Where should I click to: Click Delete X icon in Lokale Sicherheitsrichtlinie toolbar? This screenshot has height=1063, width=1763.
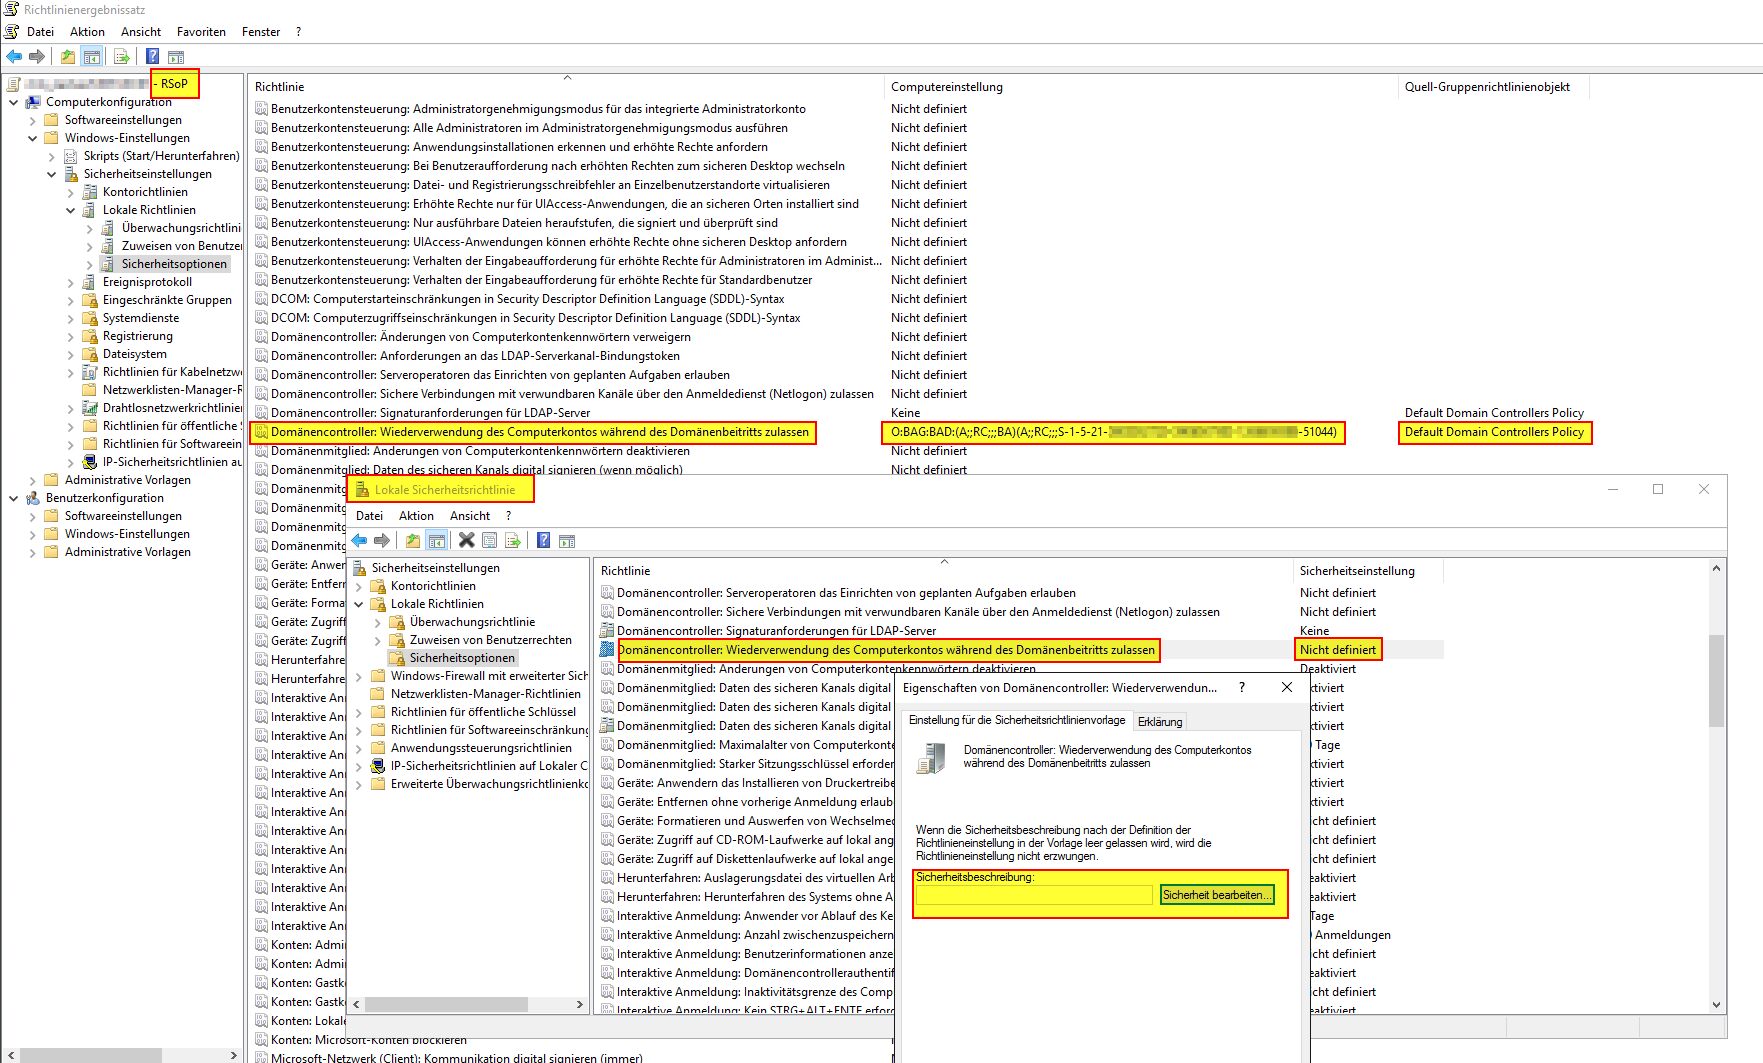(466, 541)
